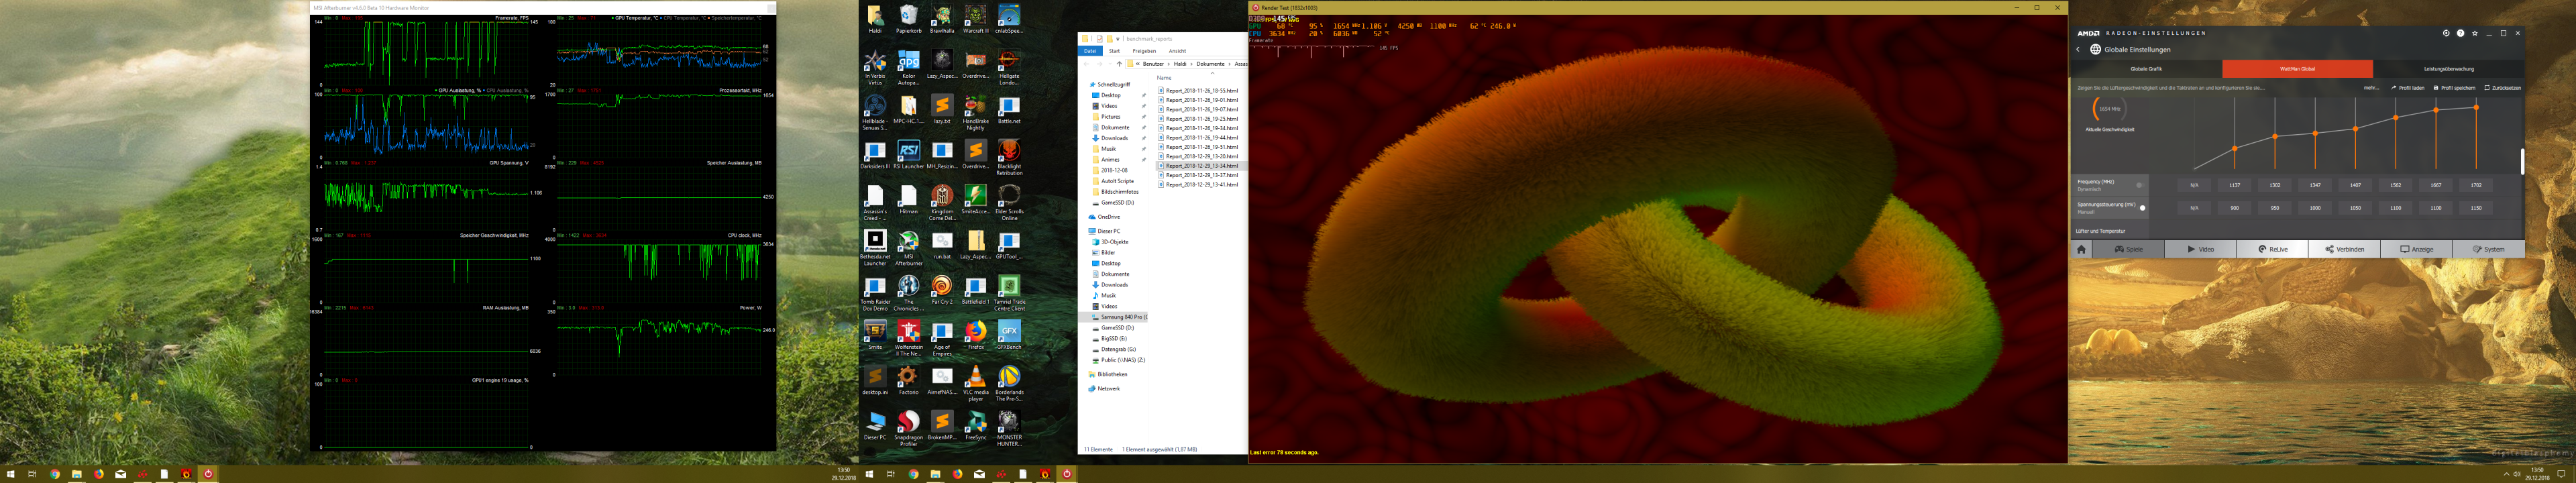Click the Lüfter und Temperatur section label
Screen dimensions: 2576x483
click(2100, 231)
